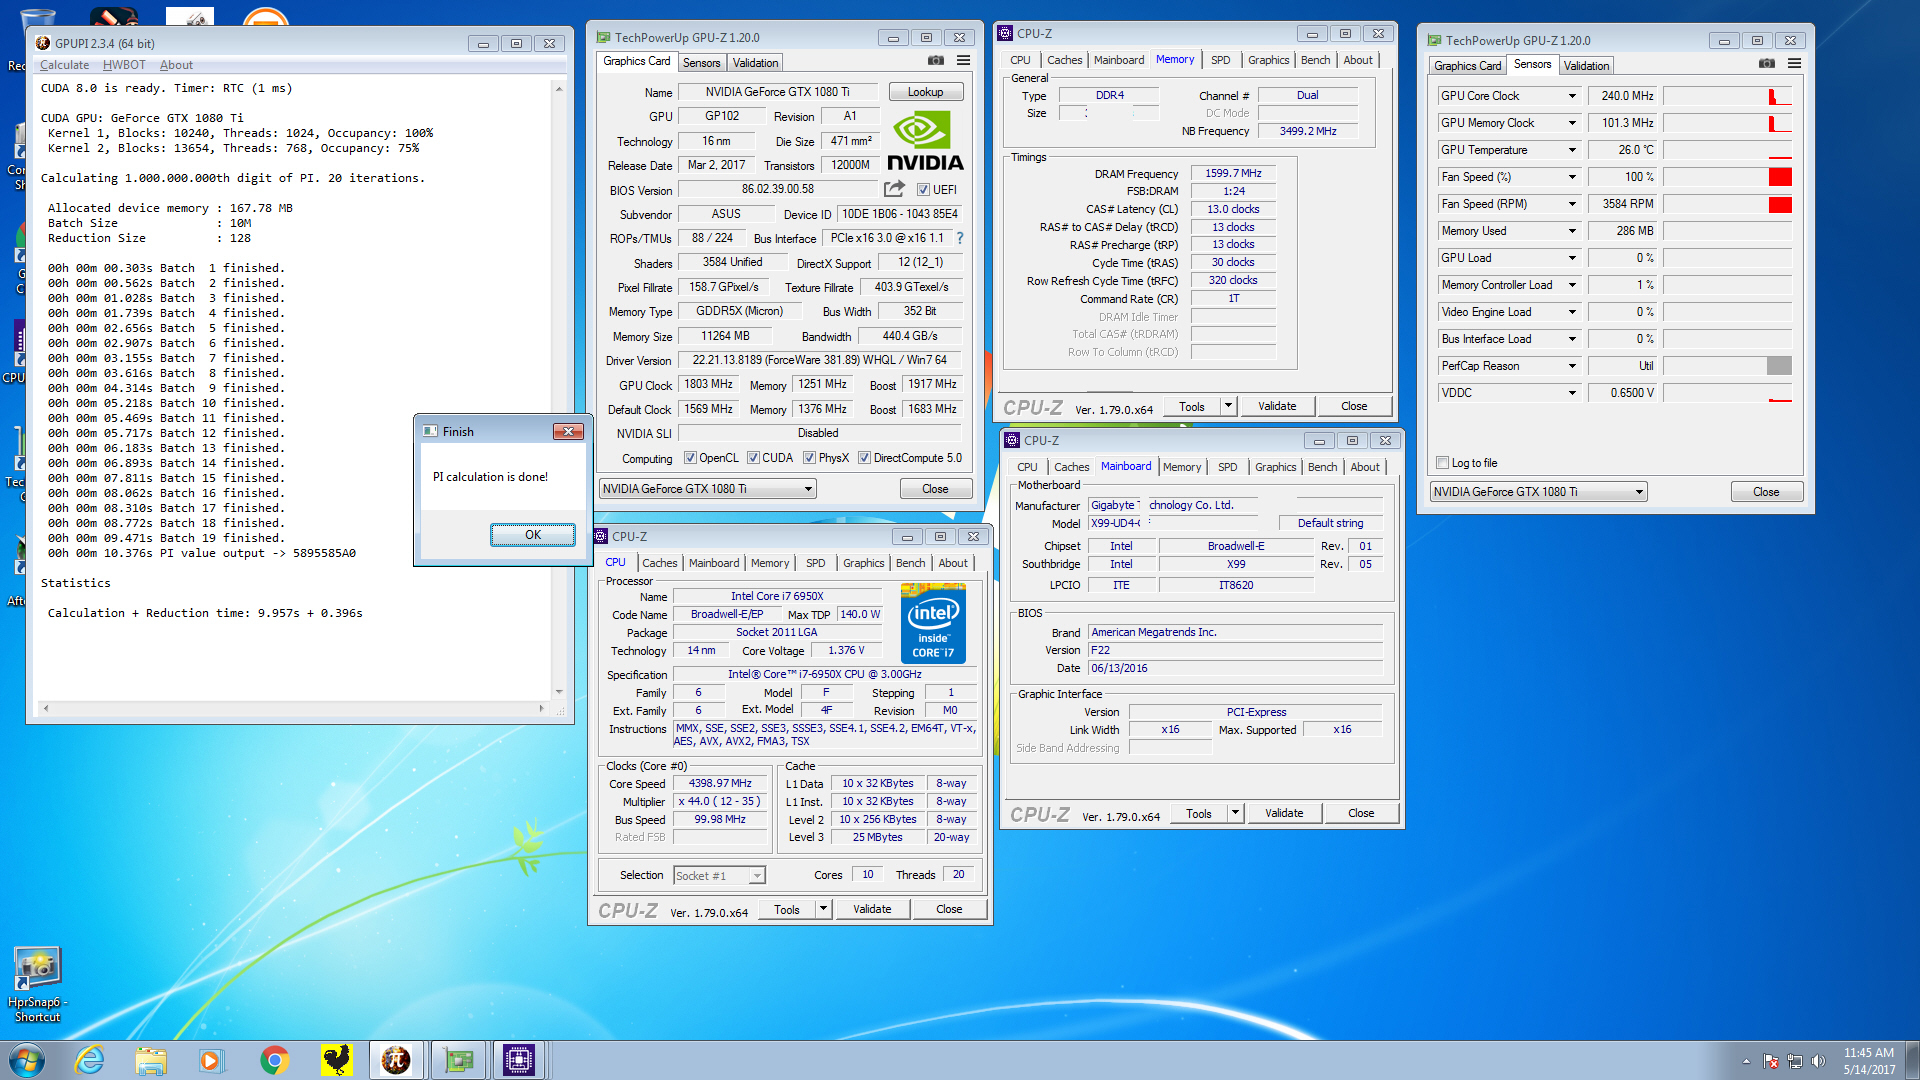This screenshot has height=1080, width=1920.
Task: Launch Google Chrome from the taskbar
Action: (x=274, y=1060)
